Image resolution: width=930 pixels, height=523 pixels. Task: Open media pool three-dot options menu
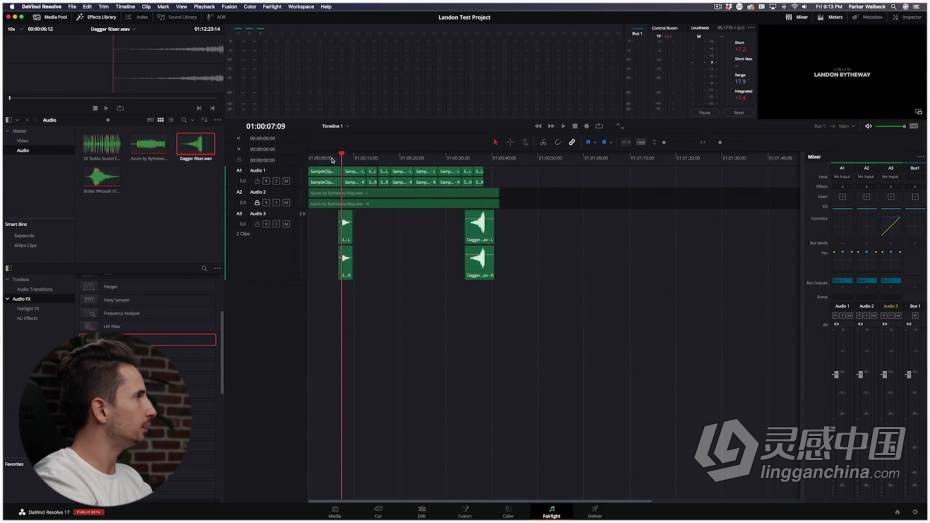click(x=218, y=120)
